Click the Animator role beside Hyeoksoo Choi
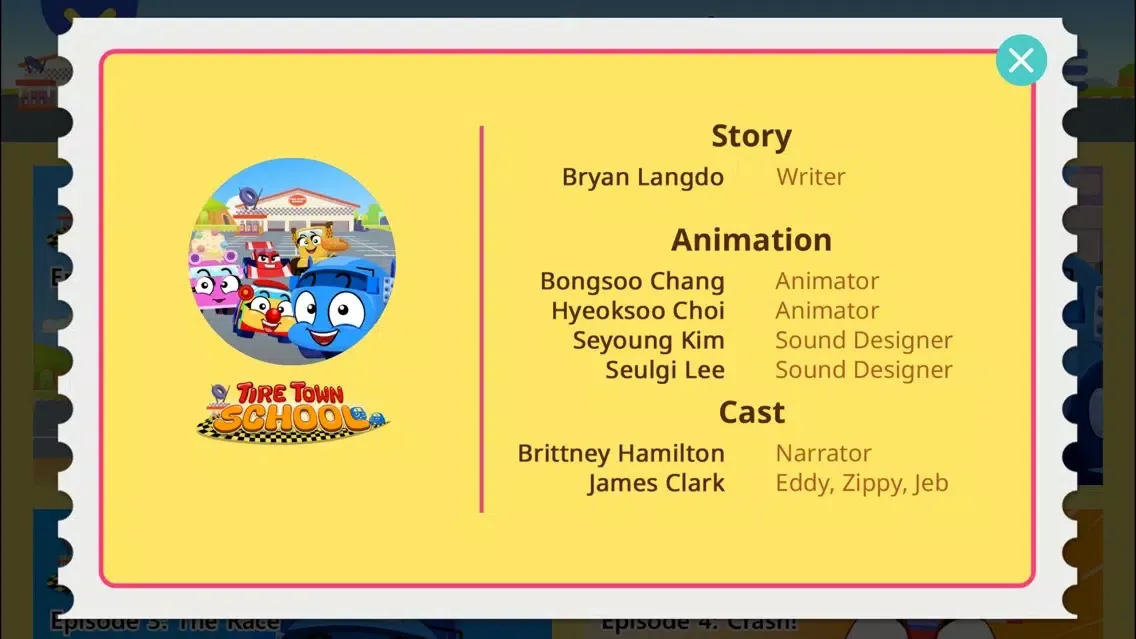Viewport: 1136px width, 639px height. point(827,311)
